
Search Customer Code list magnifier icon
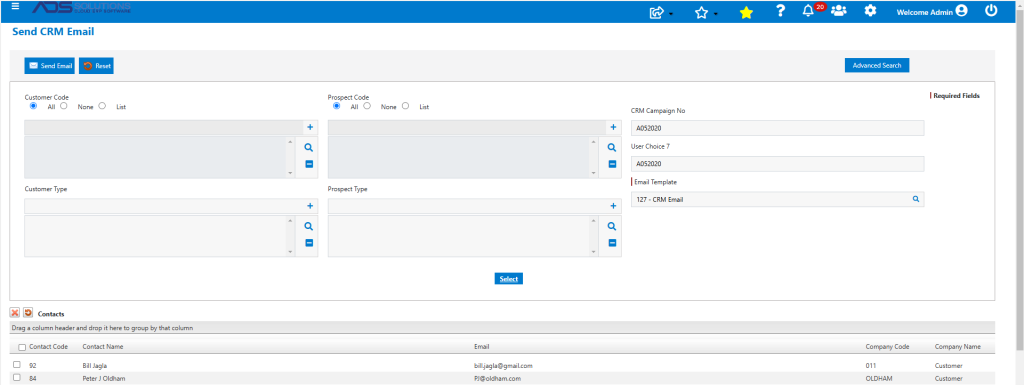[309, 148]
